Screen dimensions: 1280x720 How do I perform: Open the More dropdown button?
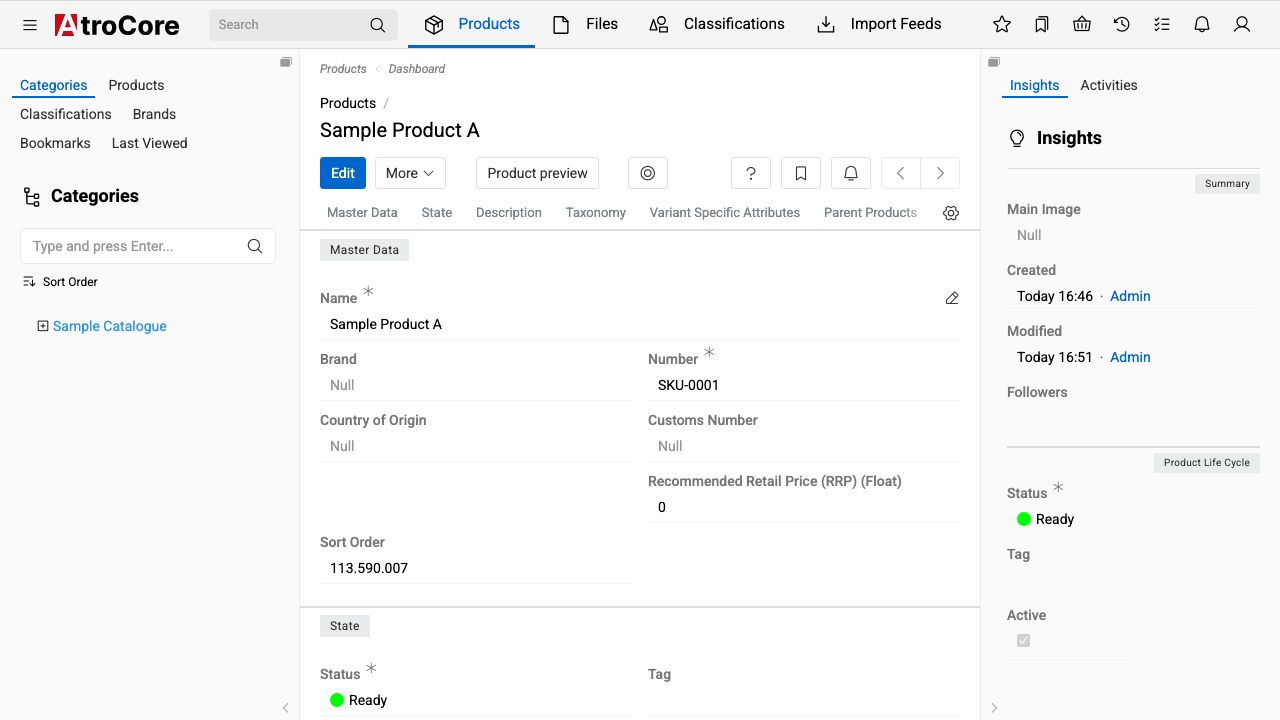coord(410,173)
